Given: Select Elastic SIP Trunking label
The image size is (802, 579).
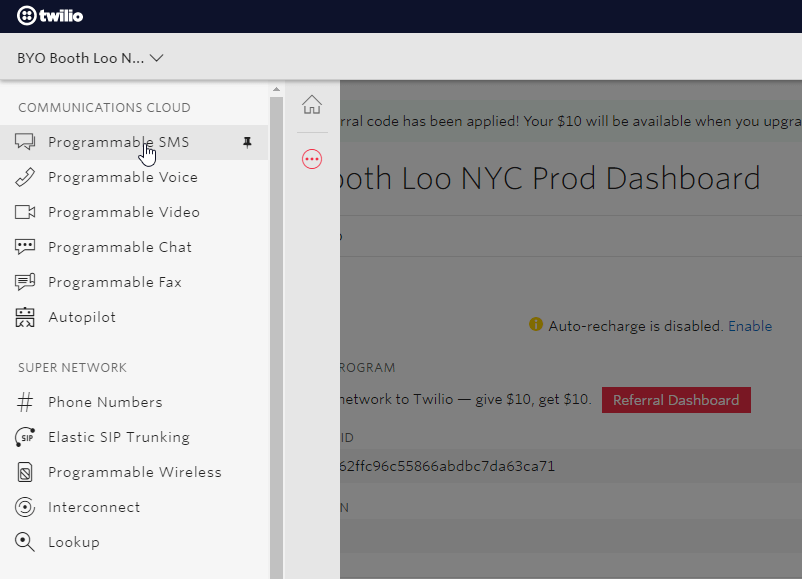Looking at the screenshot, I should click(119, 437).
